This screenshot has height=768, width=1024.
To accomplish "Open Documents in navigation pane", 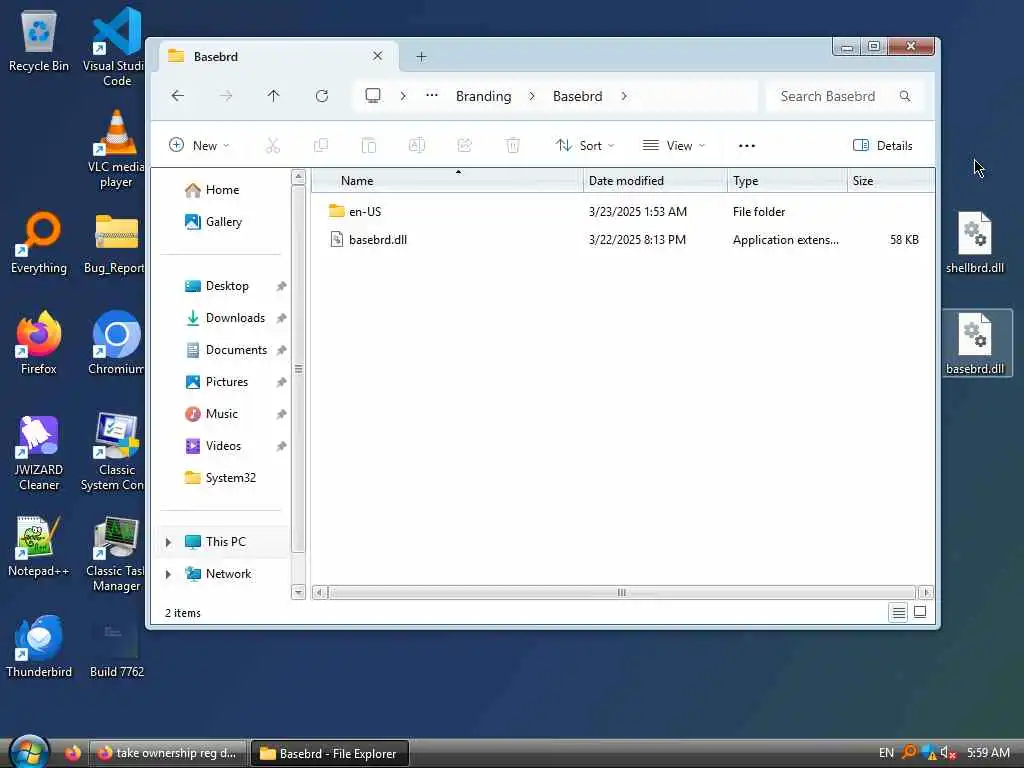I will click(236, 350).
